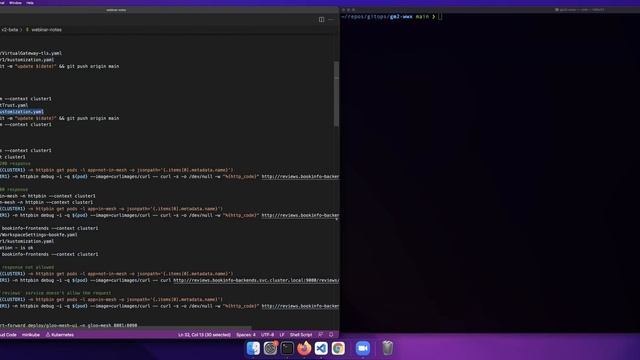This screenshot has width=640, height=360.
Task: Open the Trash in the dock
Action: point(387,348)
